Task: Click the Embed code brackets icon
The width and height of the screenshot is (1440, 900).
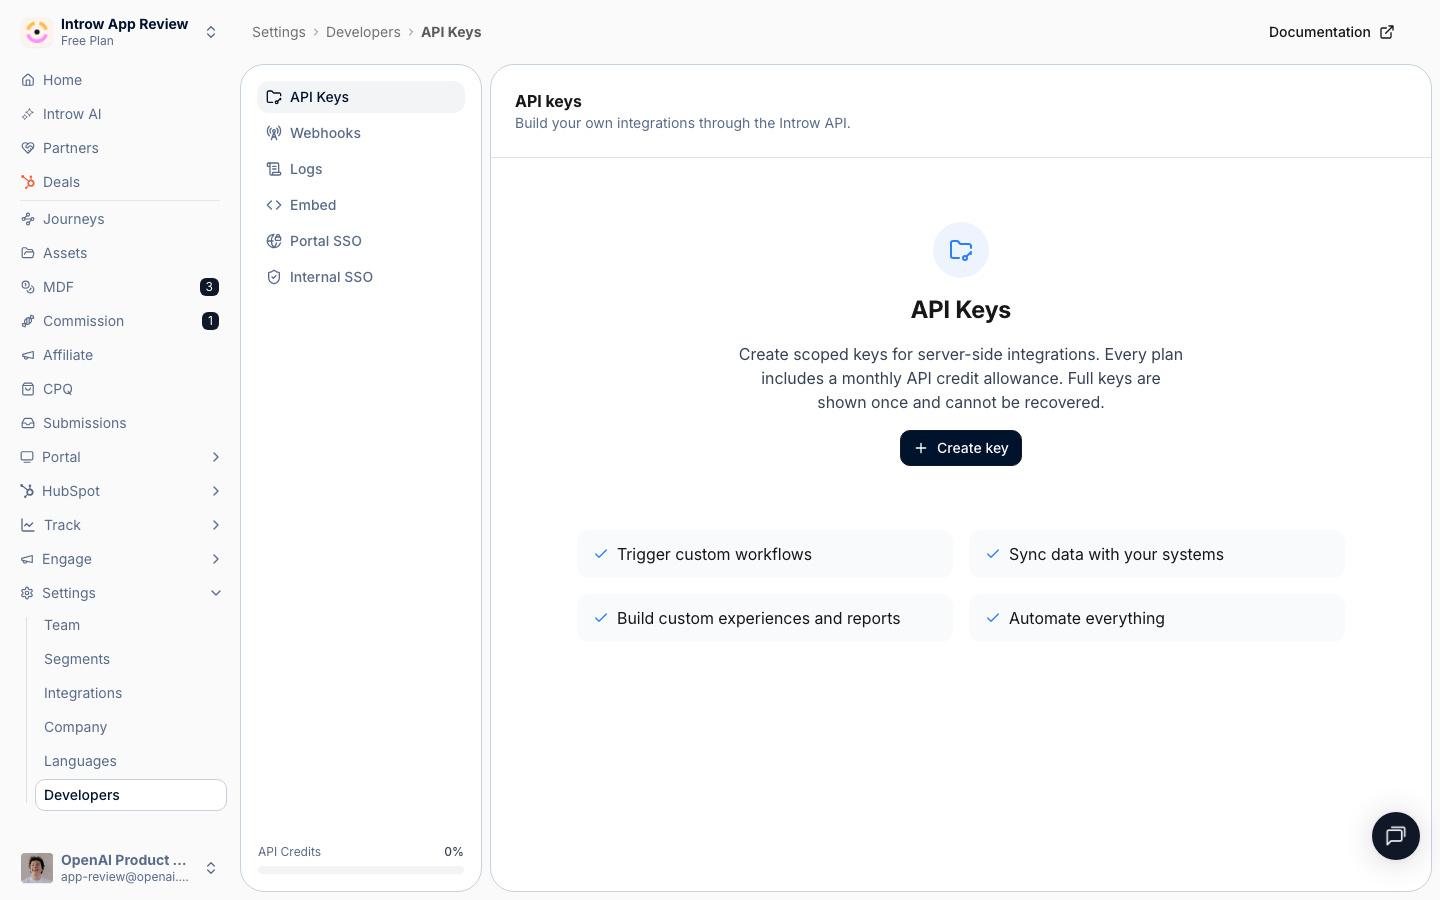Action: (274, 205)
